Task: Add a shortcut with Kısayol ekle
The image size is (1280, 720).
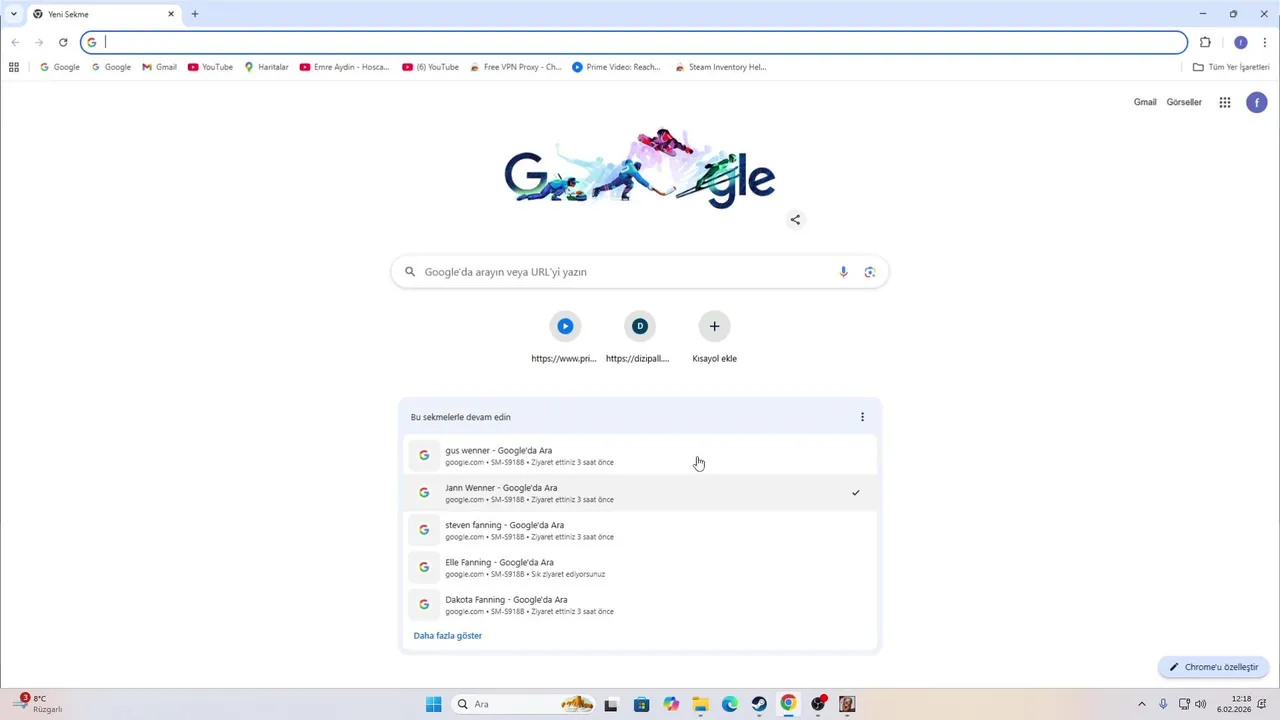Action: click(714, 337)
